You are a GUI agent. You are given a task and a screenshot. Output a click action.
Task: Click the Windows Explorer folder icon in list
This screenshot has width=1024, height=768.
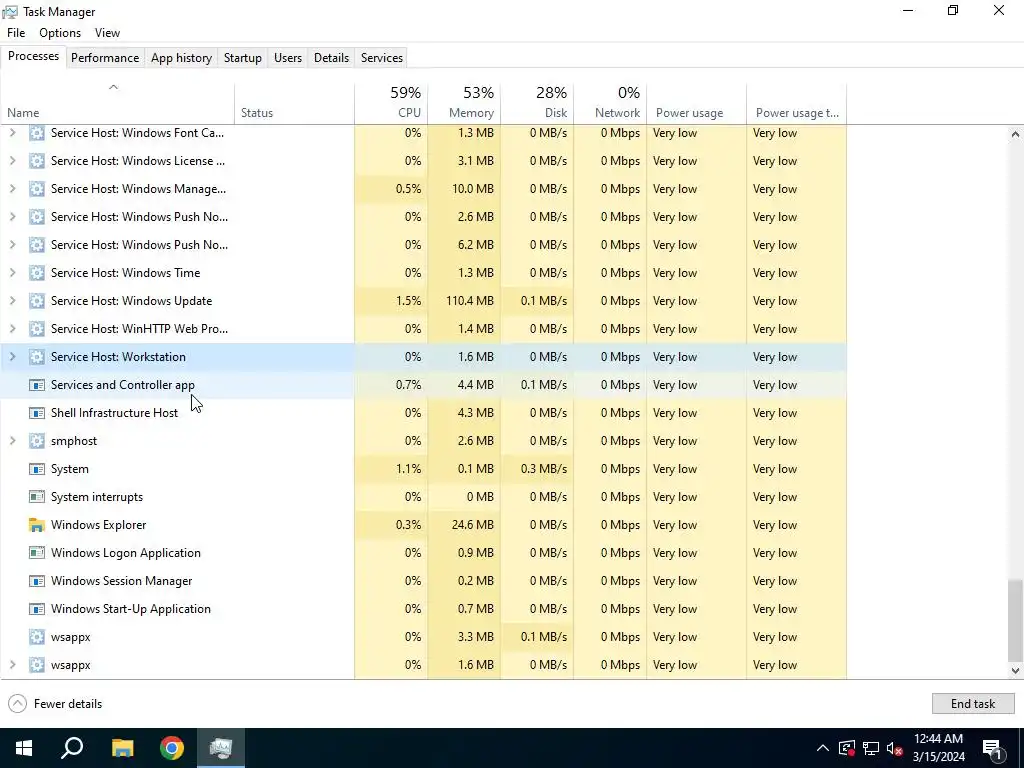37,525
